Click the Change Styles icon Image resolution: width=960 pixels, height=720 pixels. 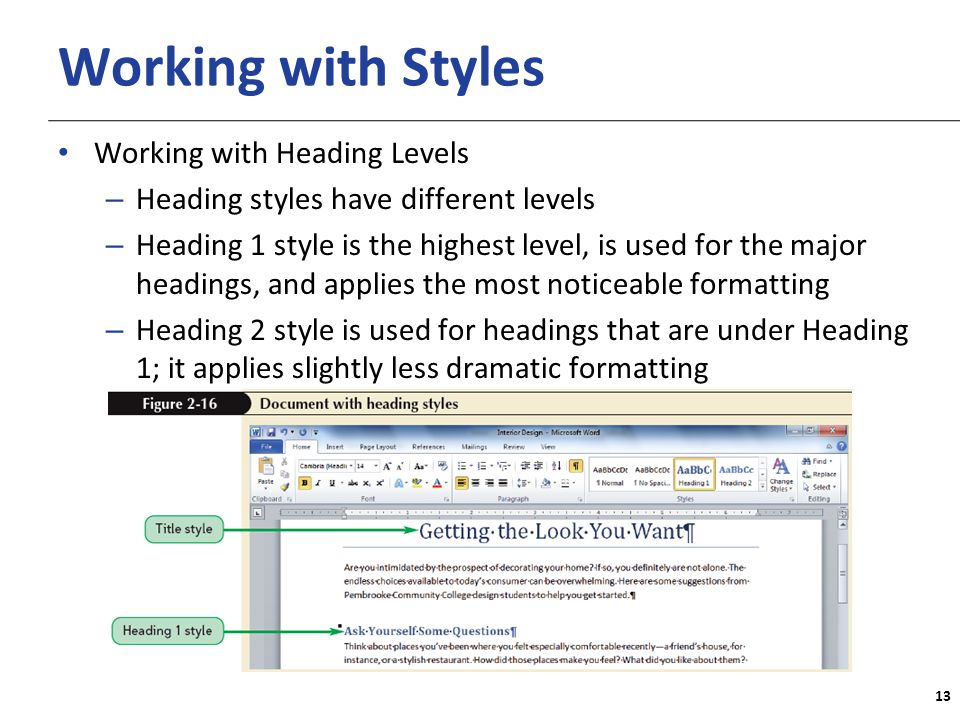[781, 475]
